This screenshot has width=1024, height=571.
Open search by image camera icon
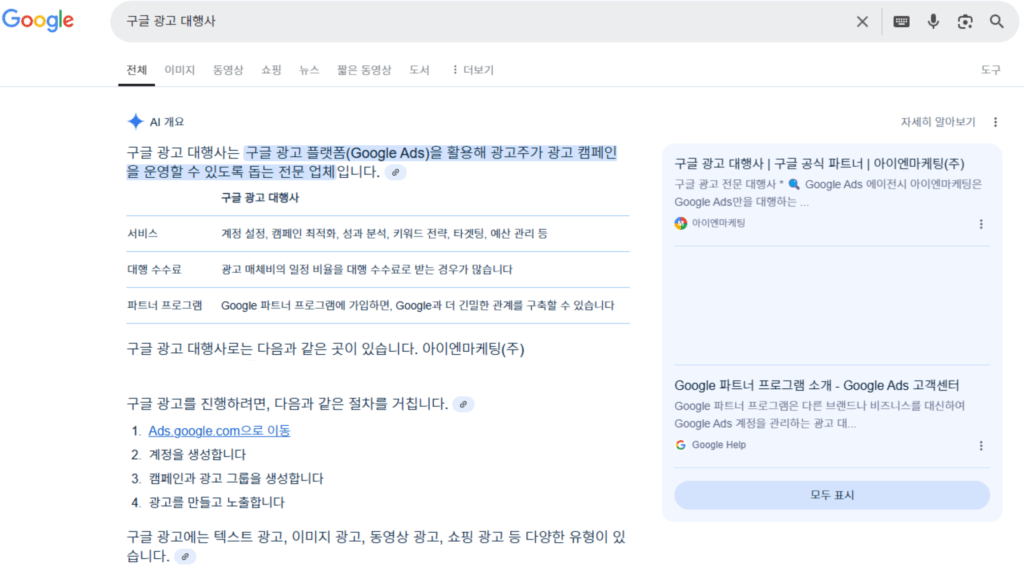coord(965,22)
